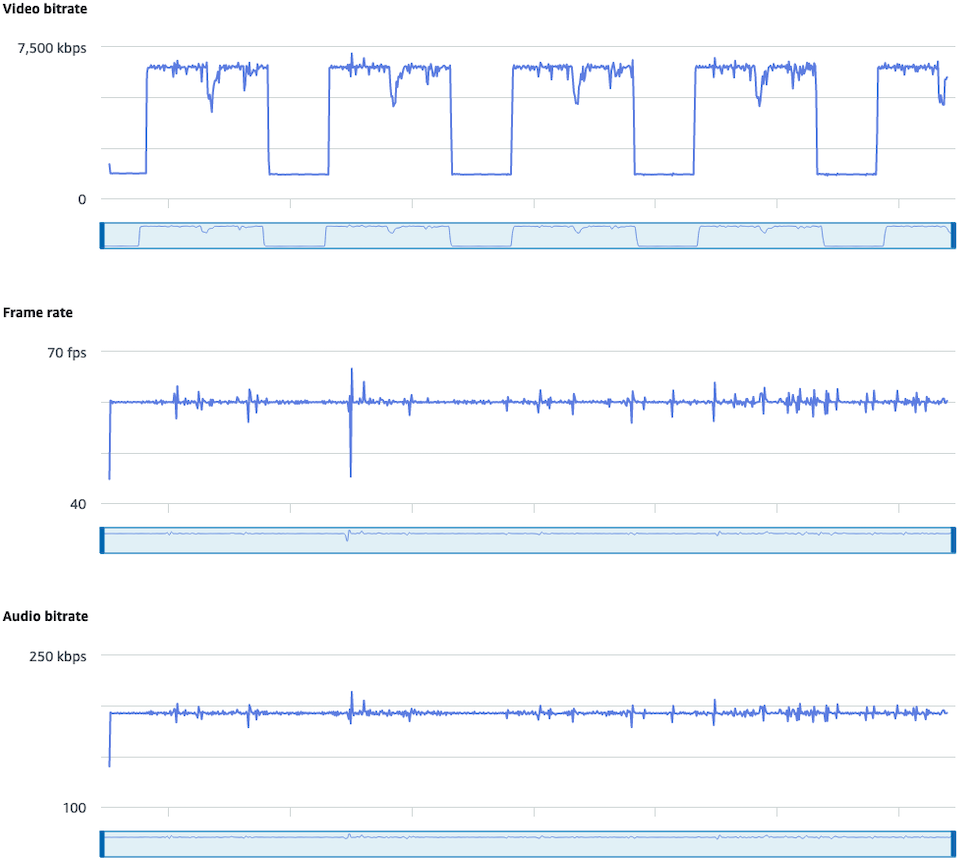Grab the right handle of the video bitrate brush
958x862 pixels.
tap(953, 234)
